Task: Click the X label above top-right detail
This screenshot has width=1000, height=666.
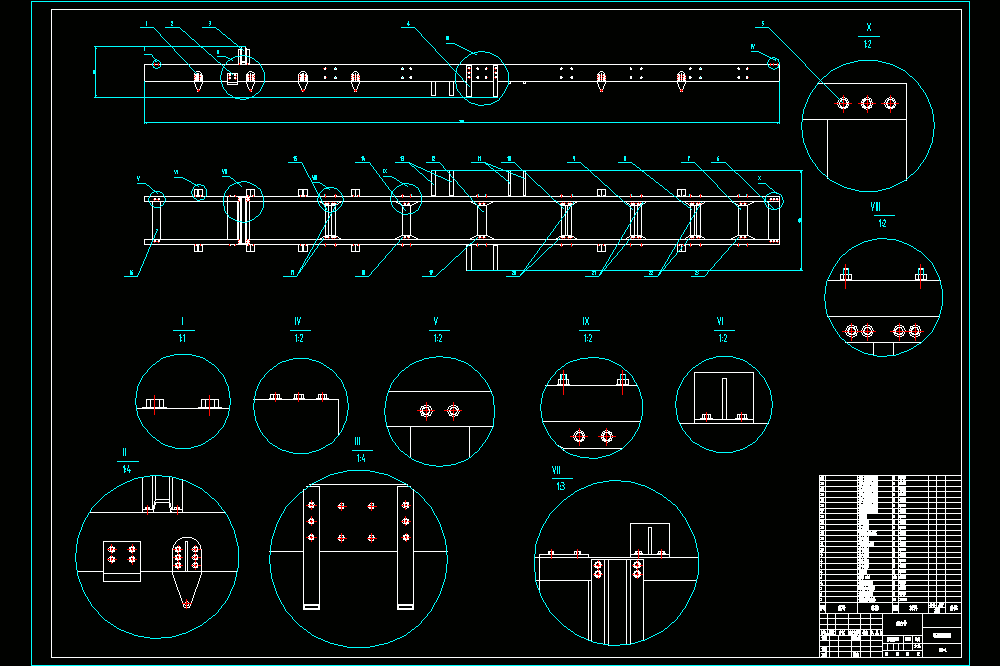Action: click(x=869, y=27)
